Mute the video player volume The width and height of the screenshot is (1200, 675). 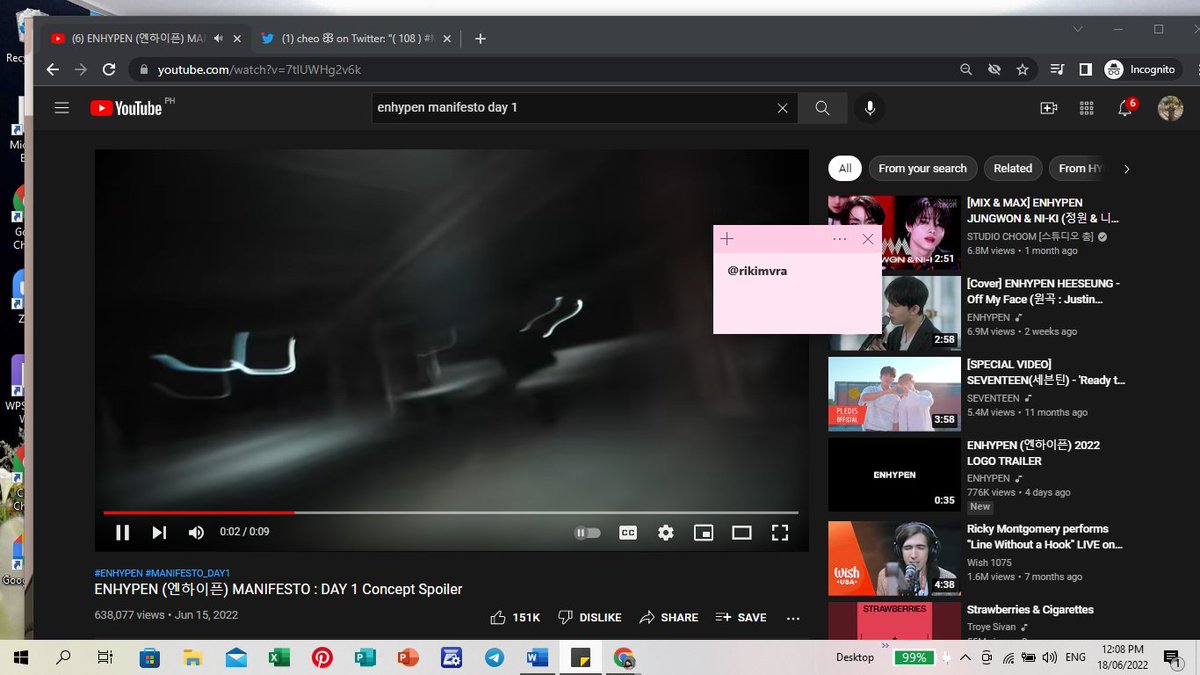(x=196, y=533)
